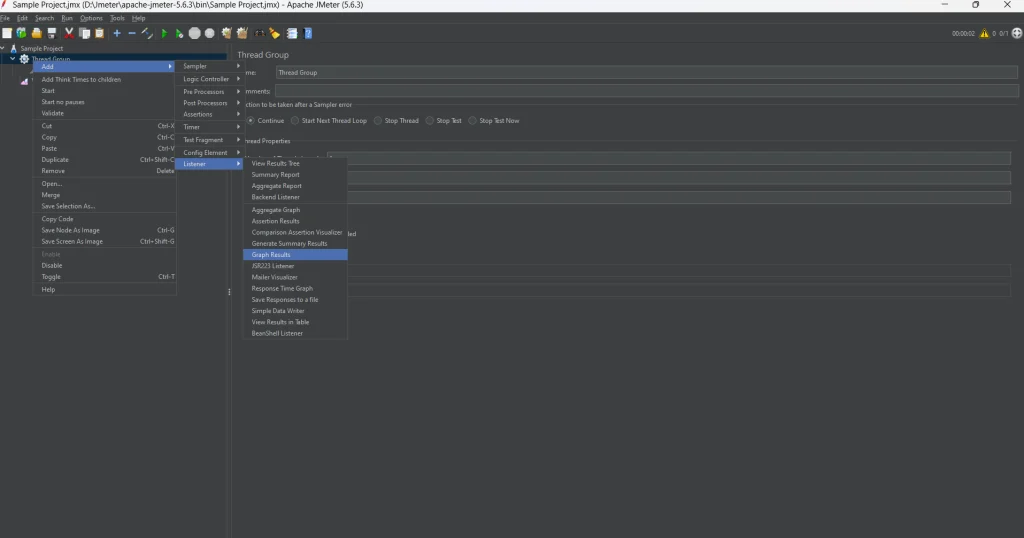Open the Run menu
1024x538 pixels.
click(67, 18)
